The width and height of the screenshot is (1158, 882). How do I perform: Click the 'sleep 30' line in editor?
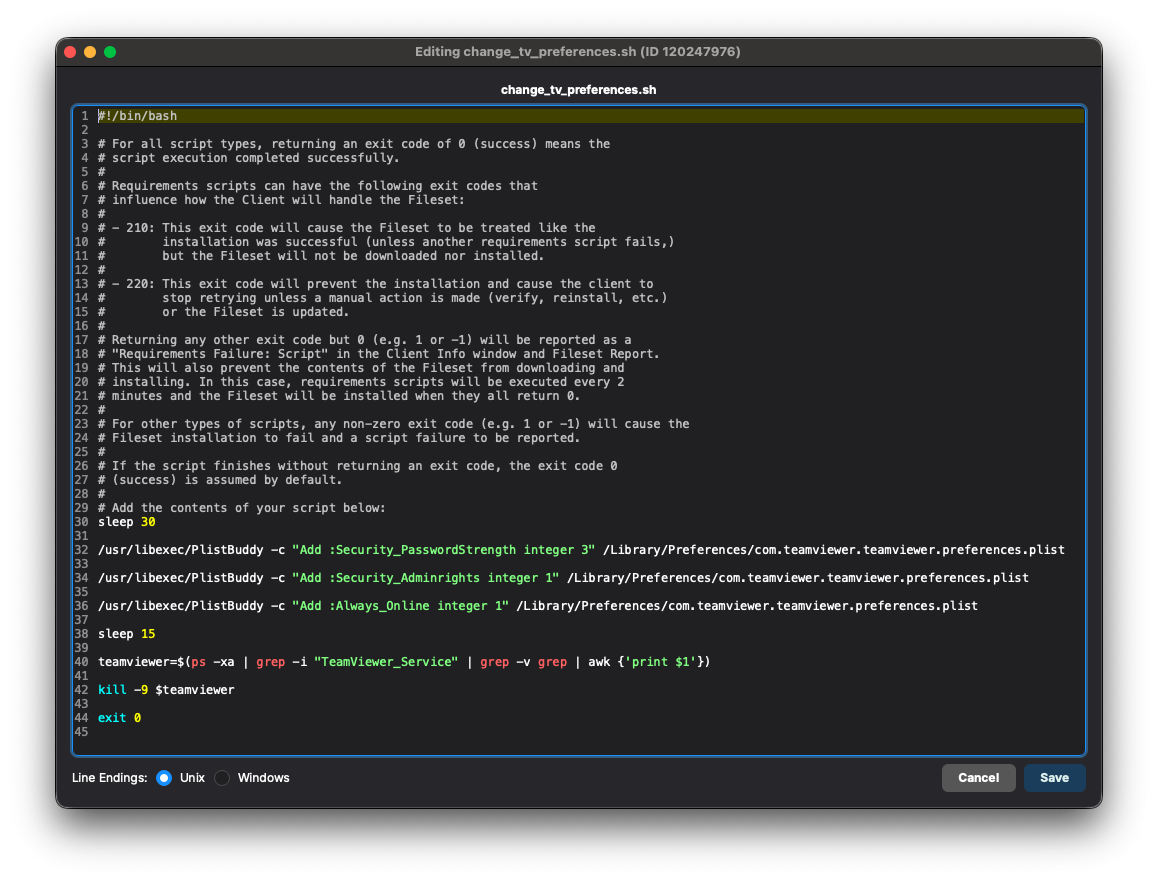click(x=126, y=522)
